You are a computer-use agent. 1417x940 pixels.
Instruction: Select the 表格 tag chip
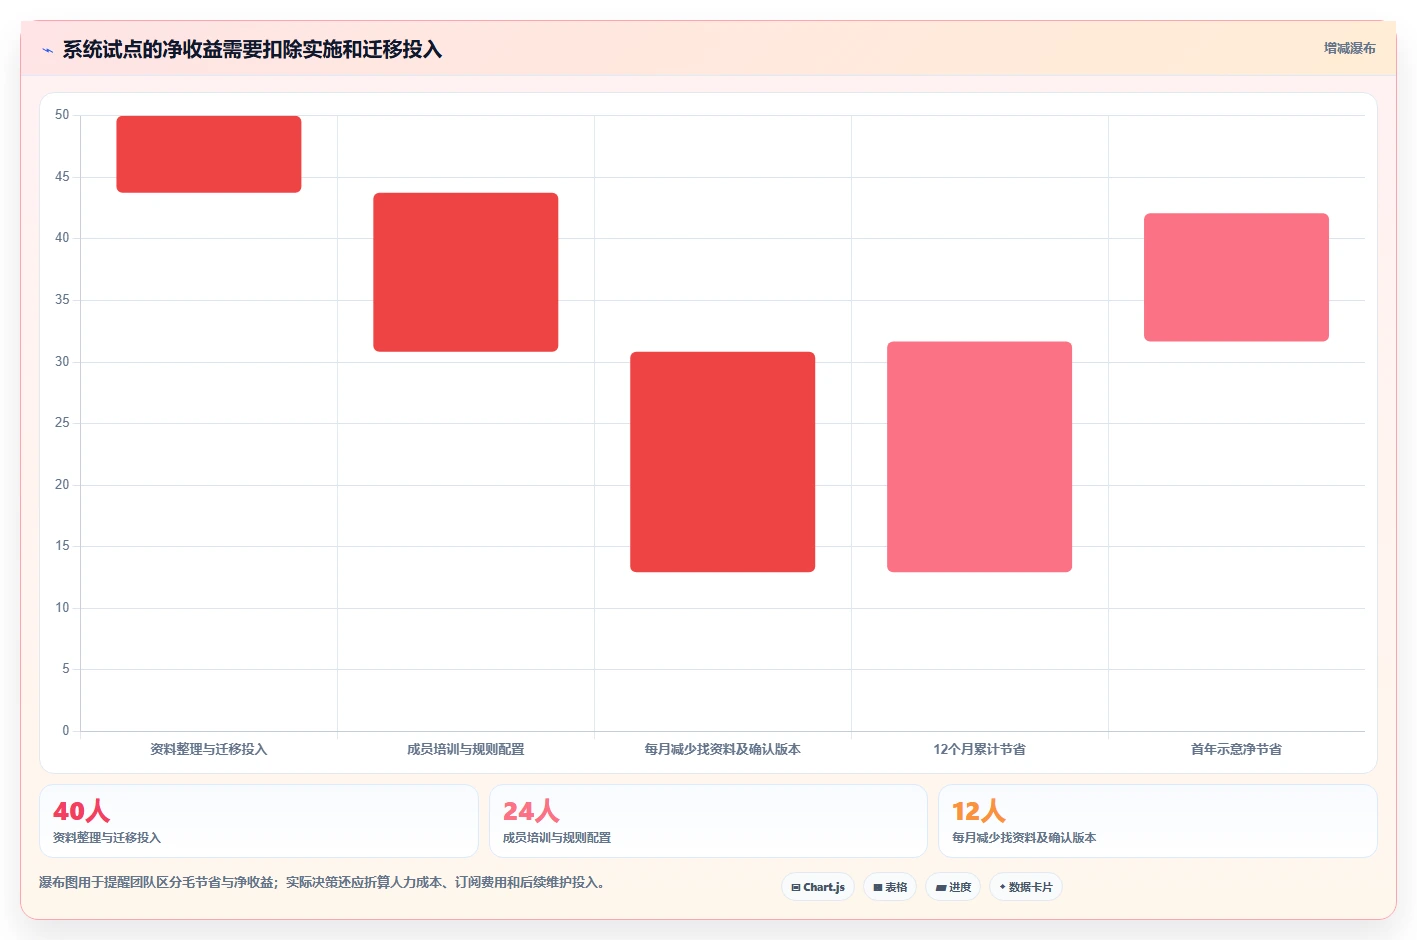[890, 887]
